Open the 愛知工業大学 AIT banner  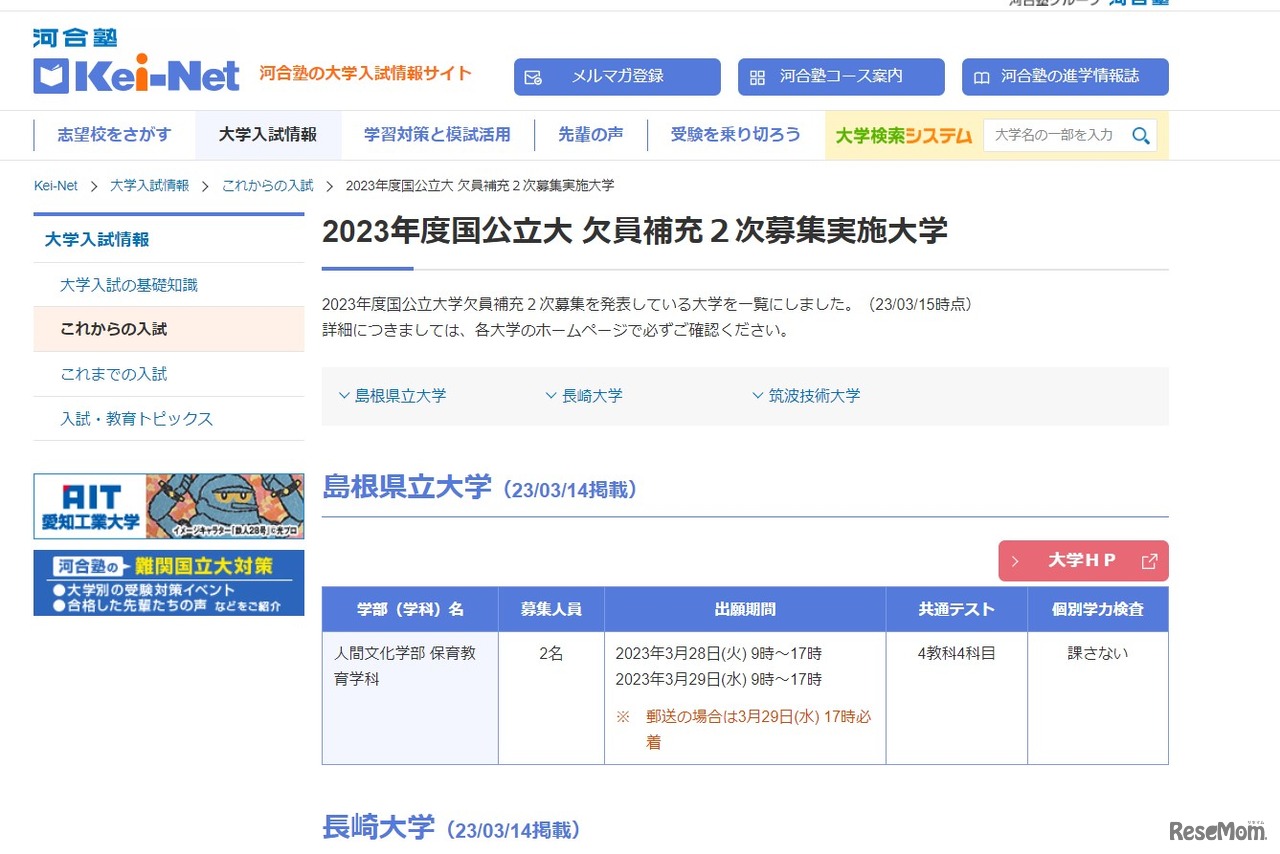point(168,506)
